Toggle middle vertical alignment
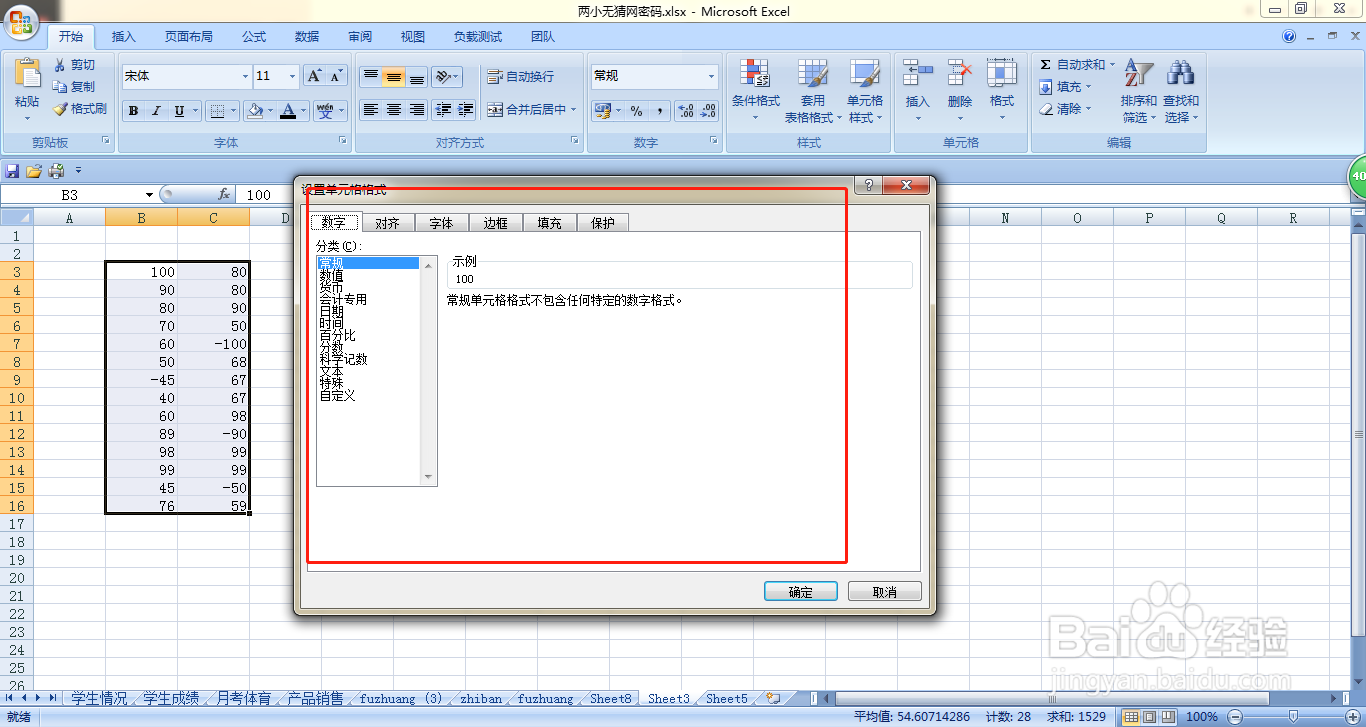Viewport: 1366px width, 727px height. coord(394,77)
